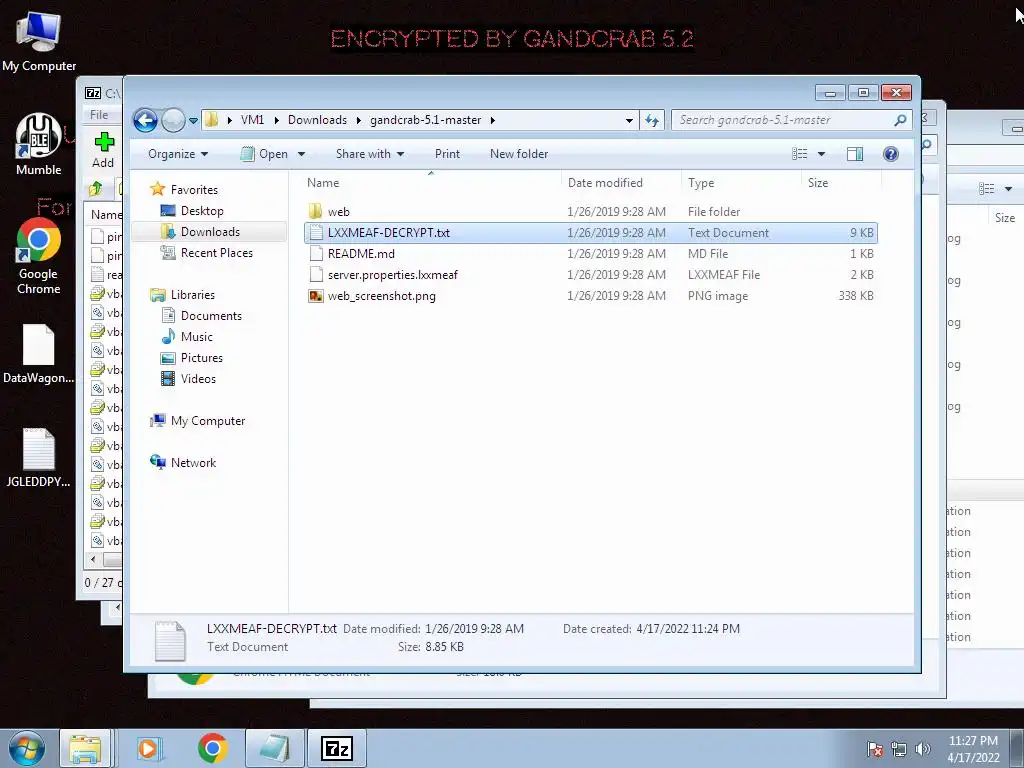The width and height of the screenshot is (1024, 768).
Task: Open Music library
Action: 197,337
